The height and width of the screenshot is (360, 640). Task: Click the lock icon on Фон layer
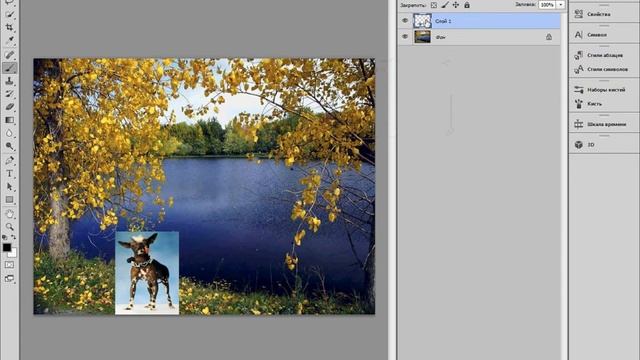pos(549,37)
